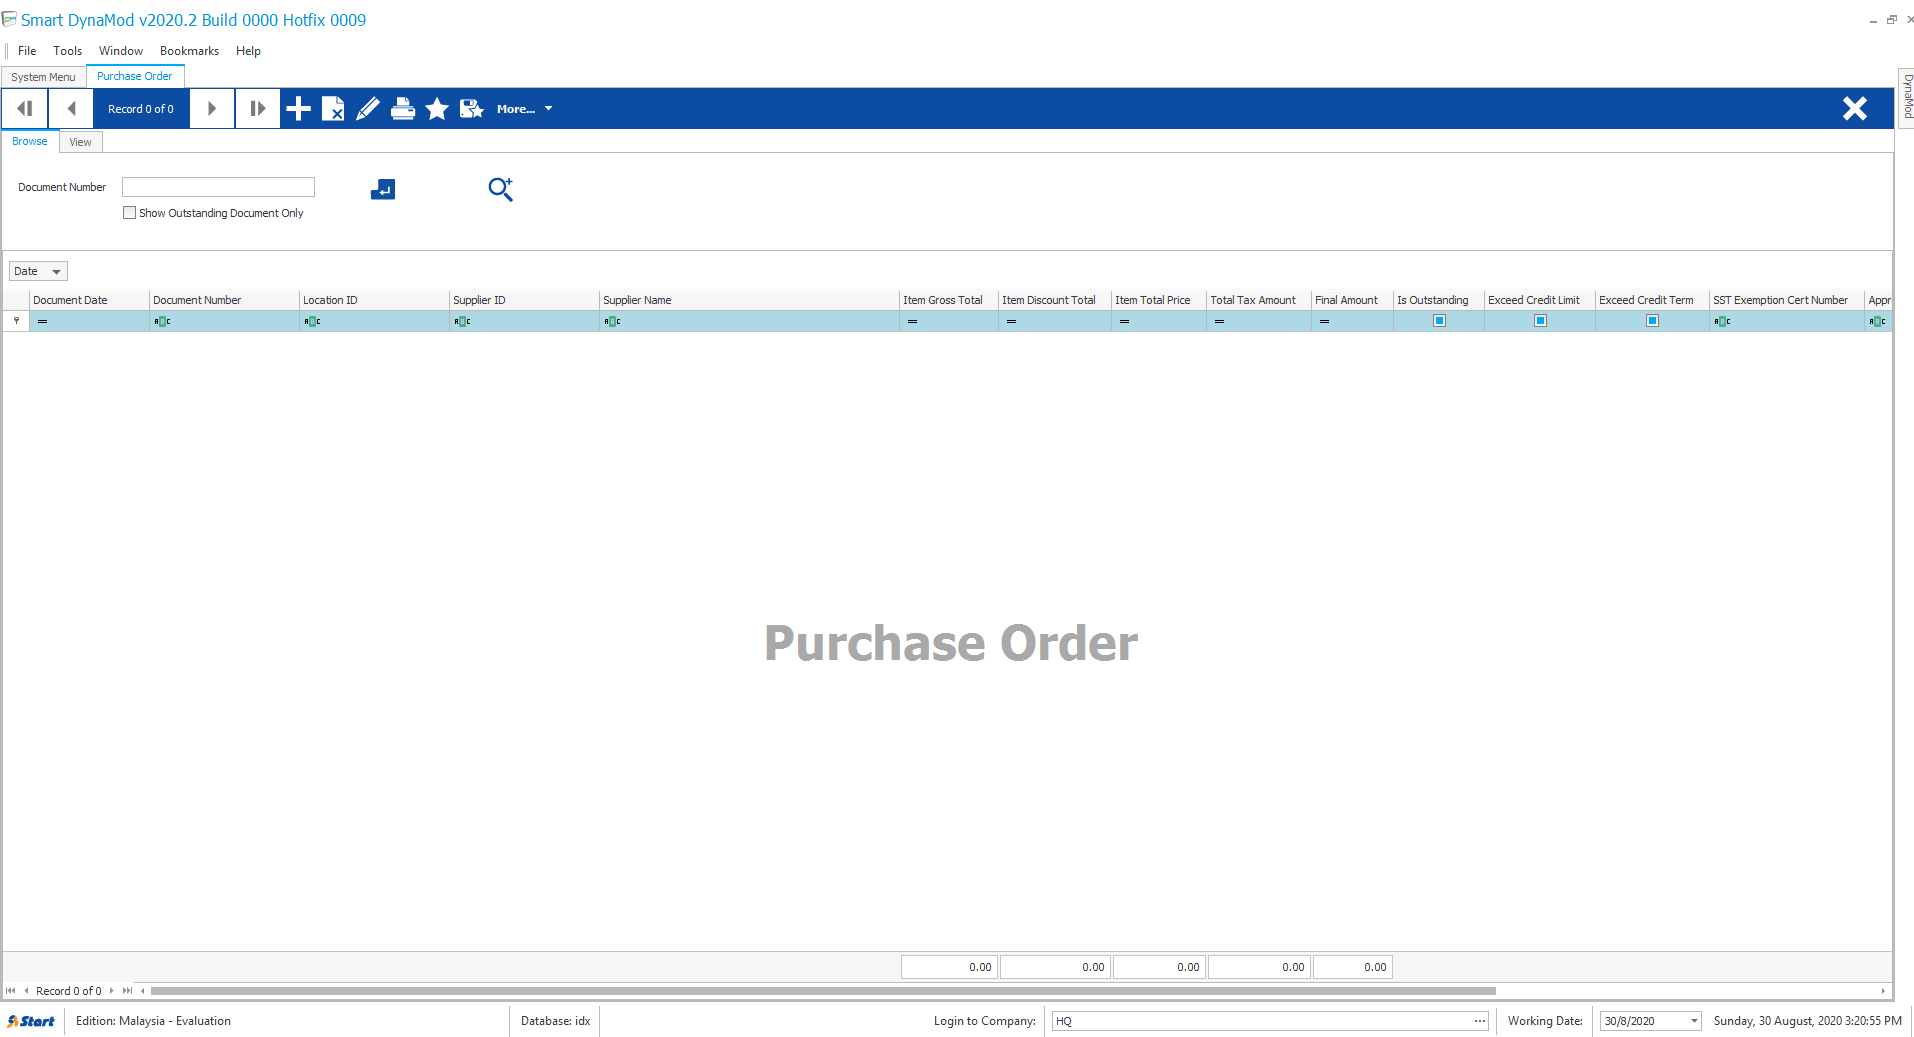Open the File menu
The image size is (1914, 1037).
(27, 51)
